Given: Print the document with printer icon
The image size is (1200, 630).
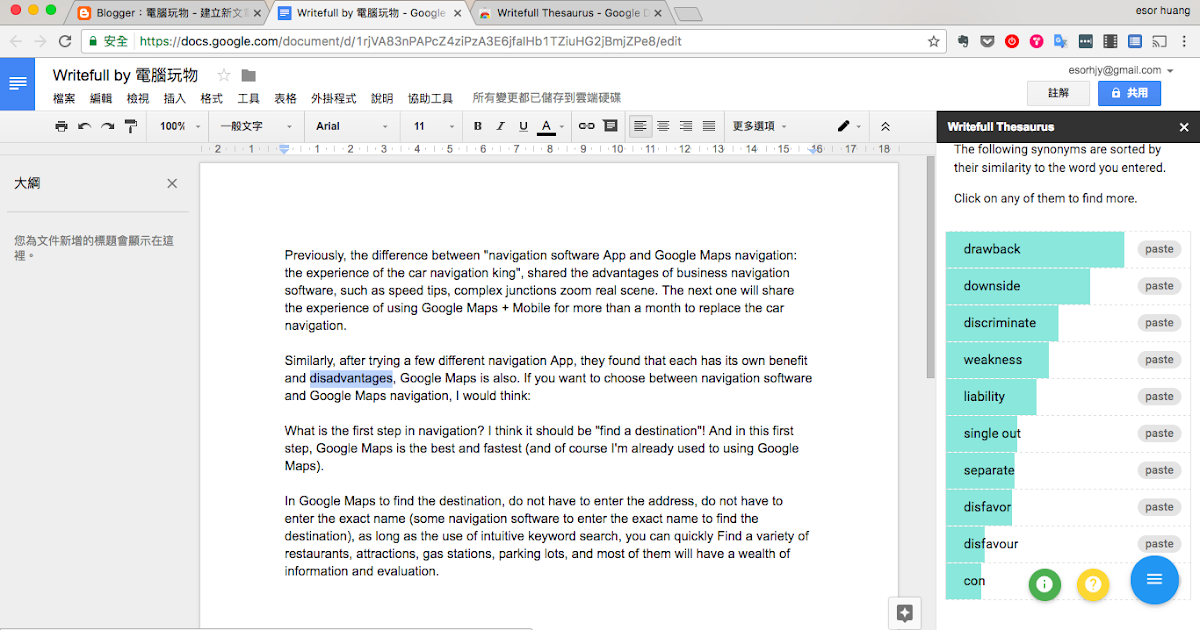Looking at the screenshot, I should (61, 126).
